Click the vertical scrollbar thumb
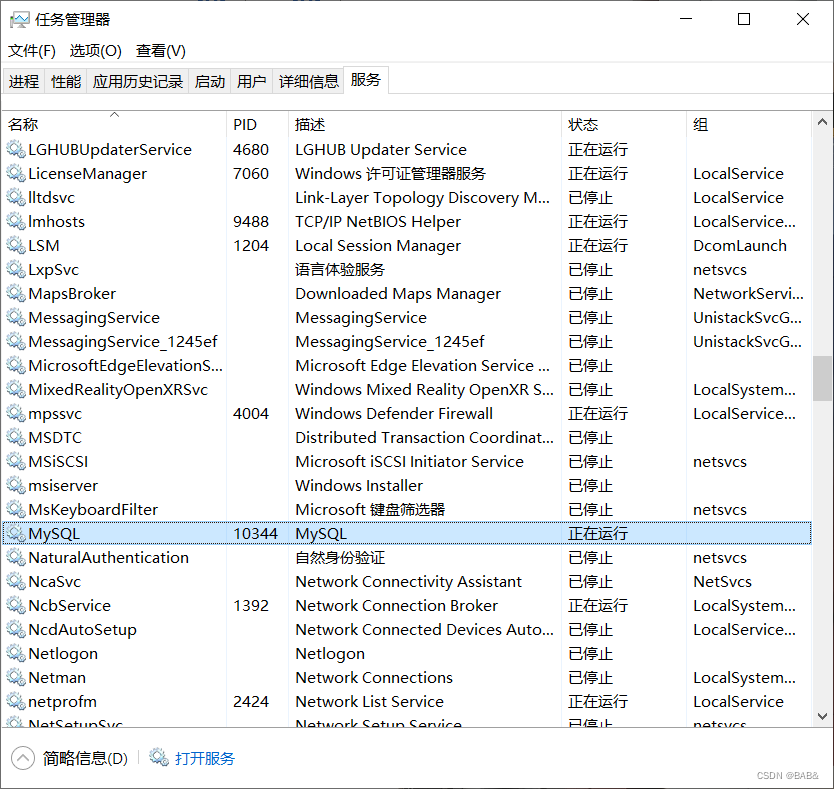The height and width of the screenshot is (789, 834). click(x=822, y=378)
